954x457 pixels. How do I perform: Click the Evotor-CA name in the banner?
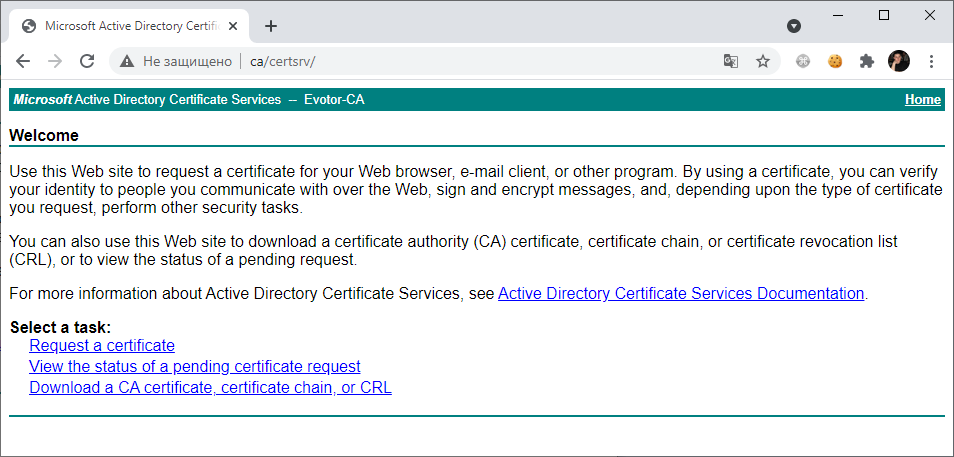coord(334,100)
